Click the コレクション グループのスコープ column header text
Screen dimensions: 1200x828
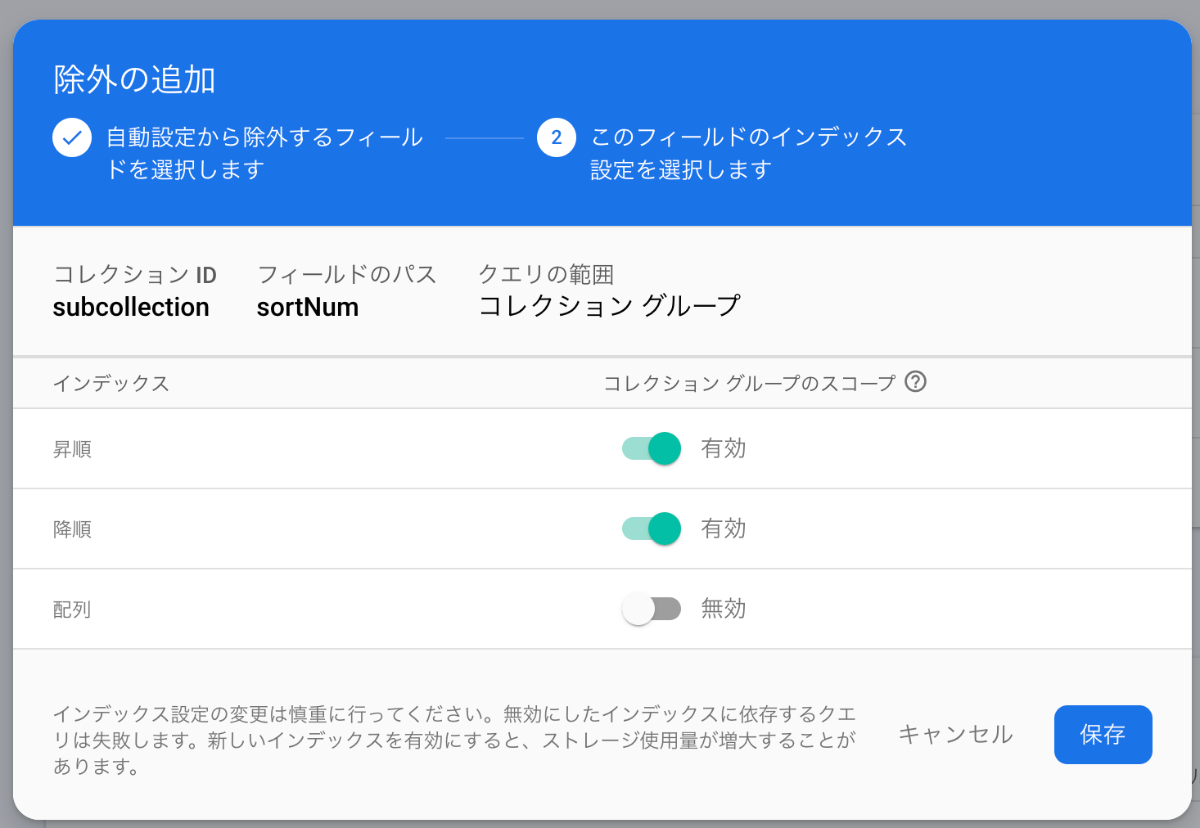pyautogui.click(x=749, y=383)
